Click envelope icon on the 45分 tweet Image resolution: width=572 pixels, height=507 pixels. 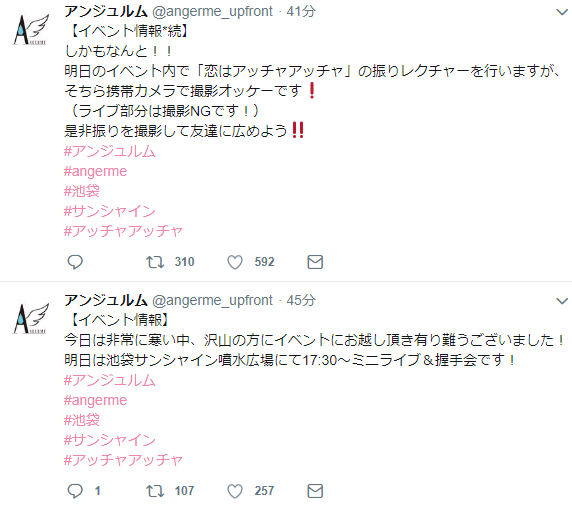click(x=315, y=491)
